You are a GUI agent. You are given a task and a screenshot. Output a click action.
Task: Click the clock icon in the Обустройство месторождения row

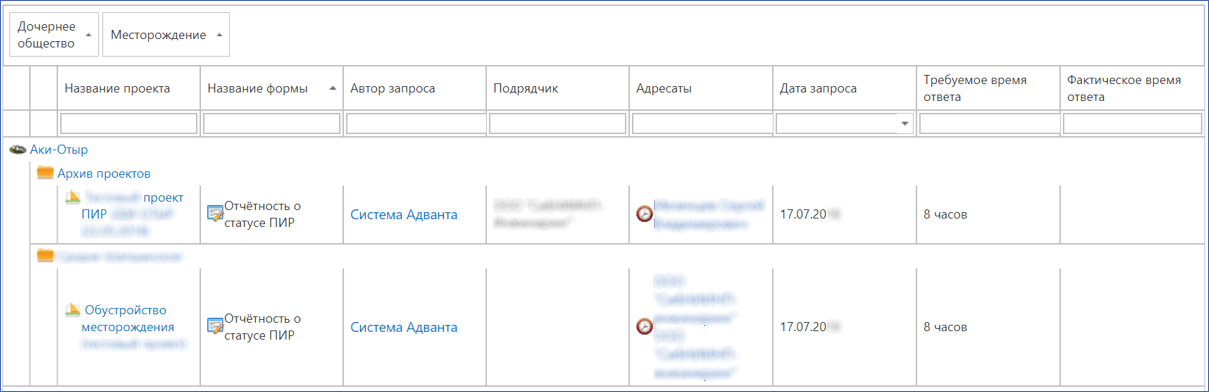pyautogui.click(x=644, y=327)
